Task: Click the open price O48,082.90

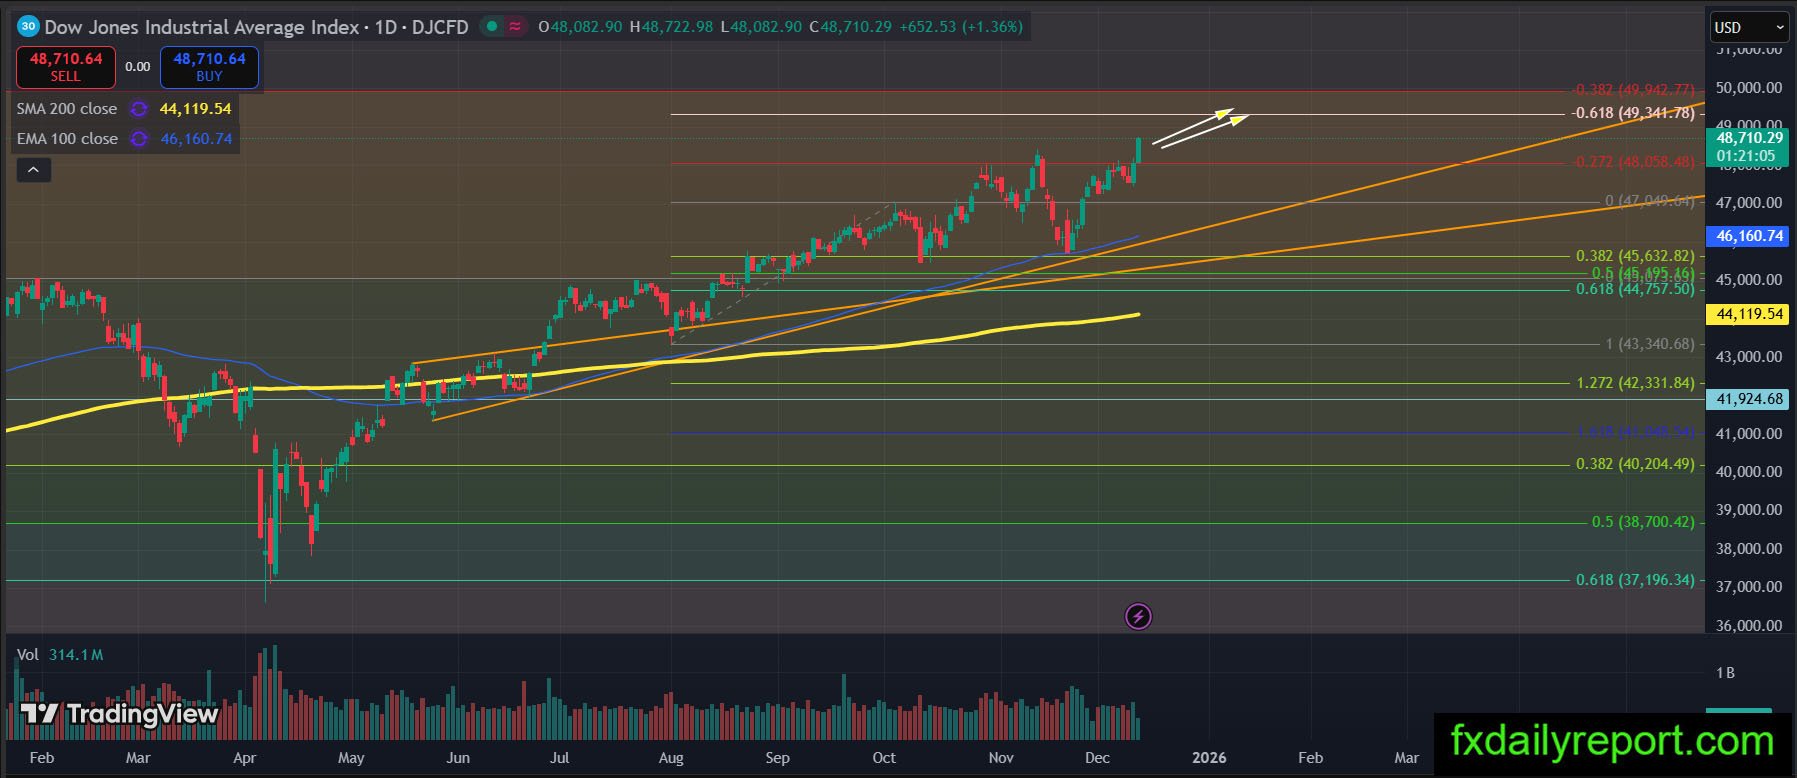Action: point(580,27)
